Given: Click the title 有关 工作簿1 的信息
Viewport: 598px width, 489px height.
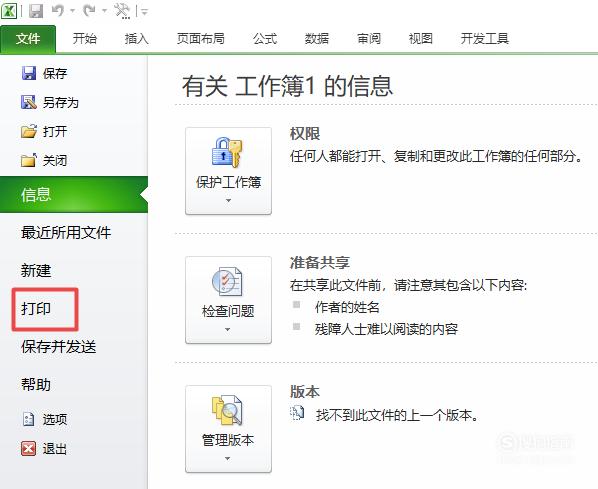Looking at the screenshot, I should [287, 86].
